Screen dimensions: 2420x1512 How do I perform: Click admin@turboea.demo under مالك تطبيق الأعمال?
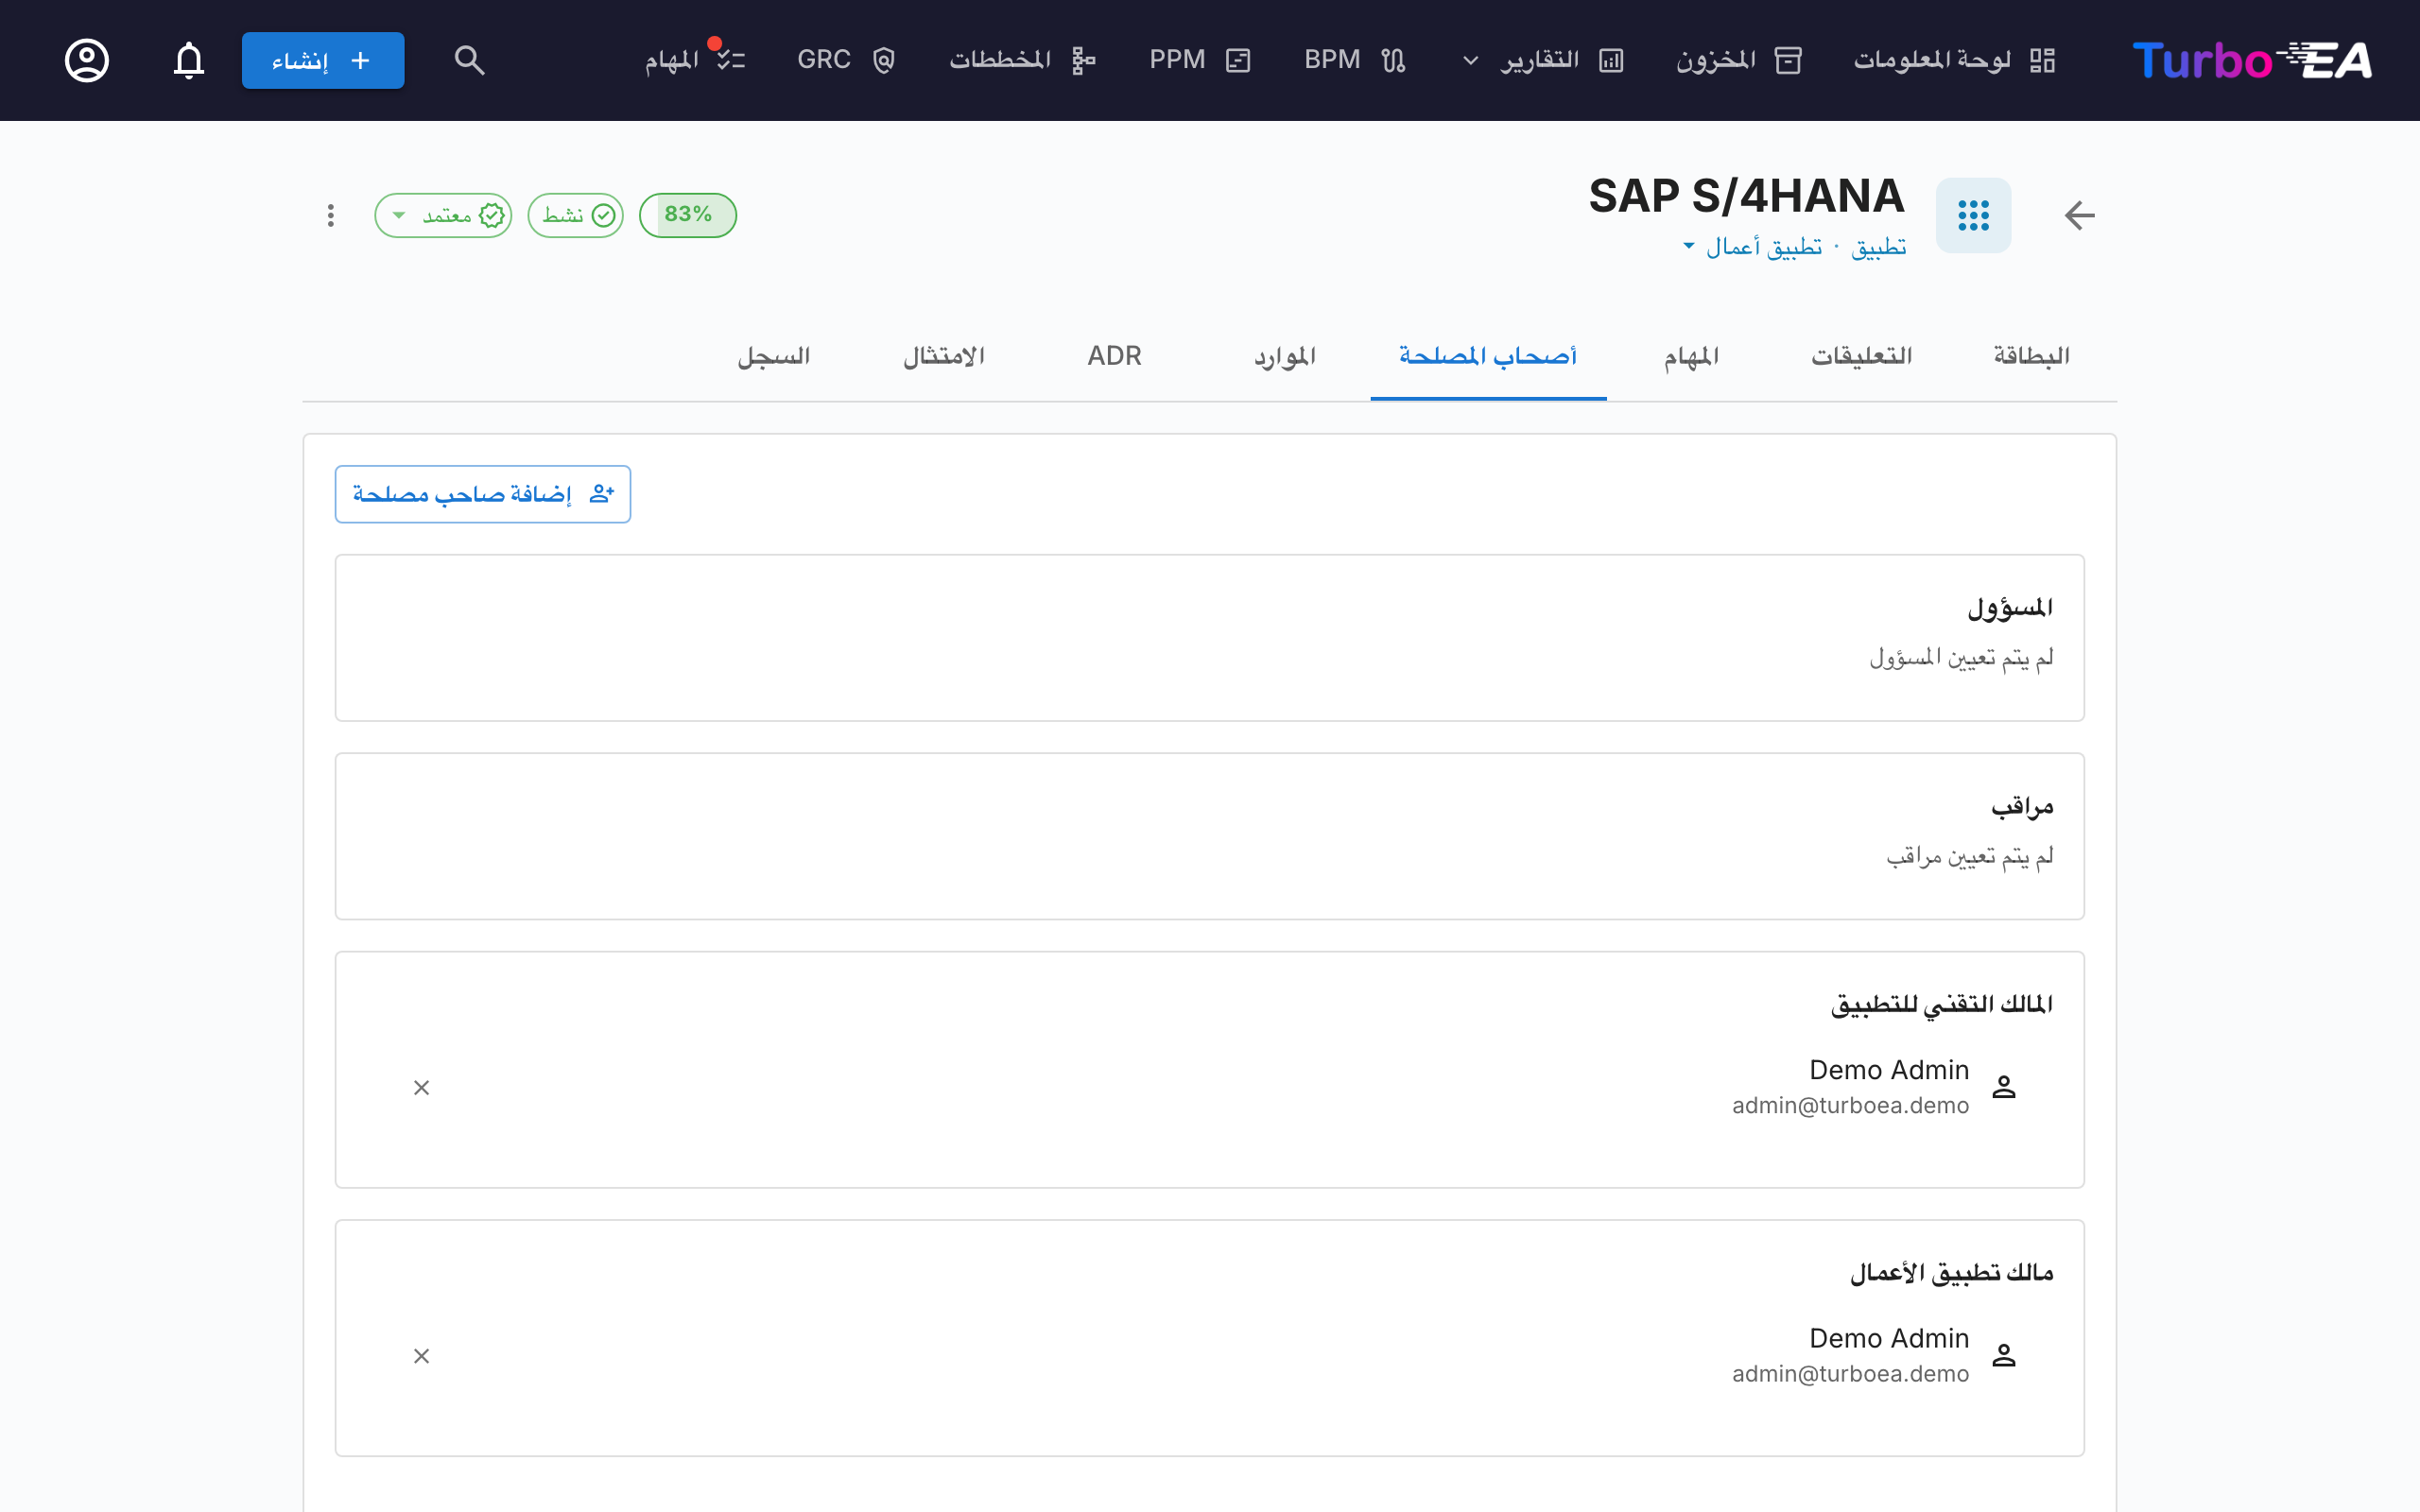(1850, 1373)
